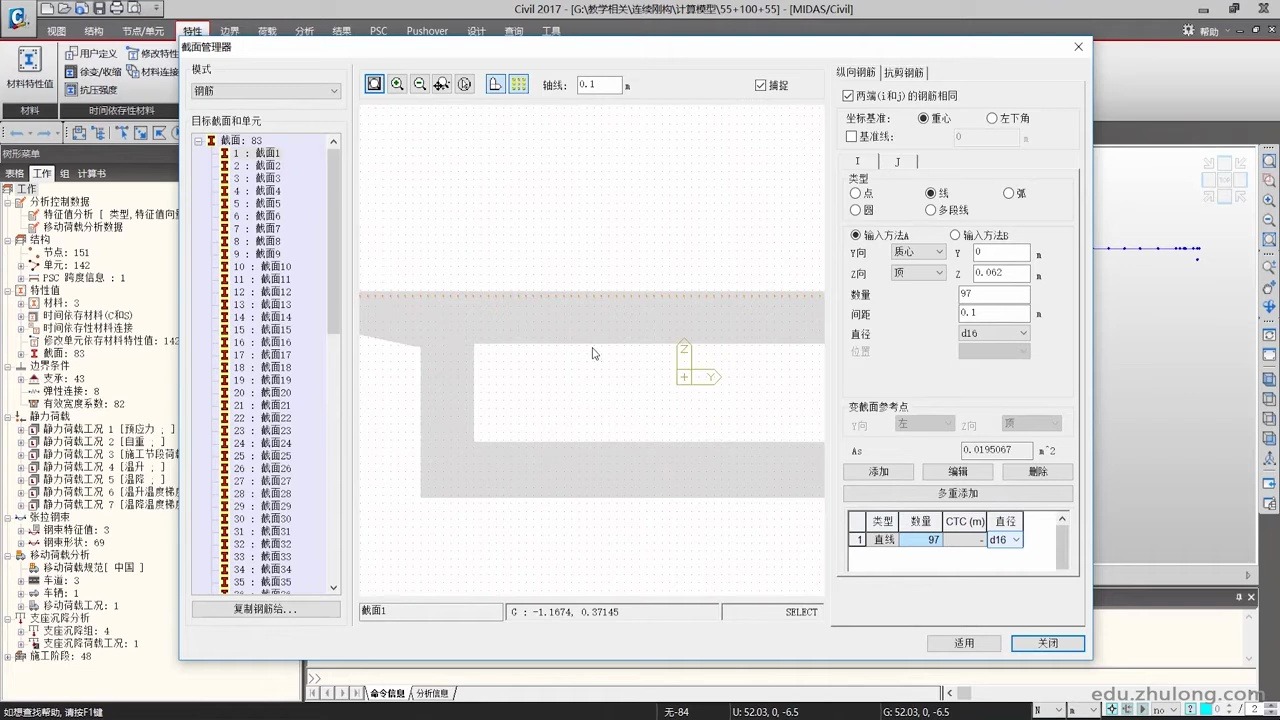This screenshot has width=1280, height=720.
Task: Click the 材料特性值 icon in ribbon
Action: coord(30,66)
